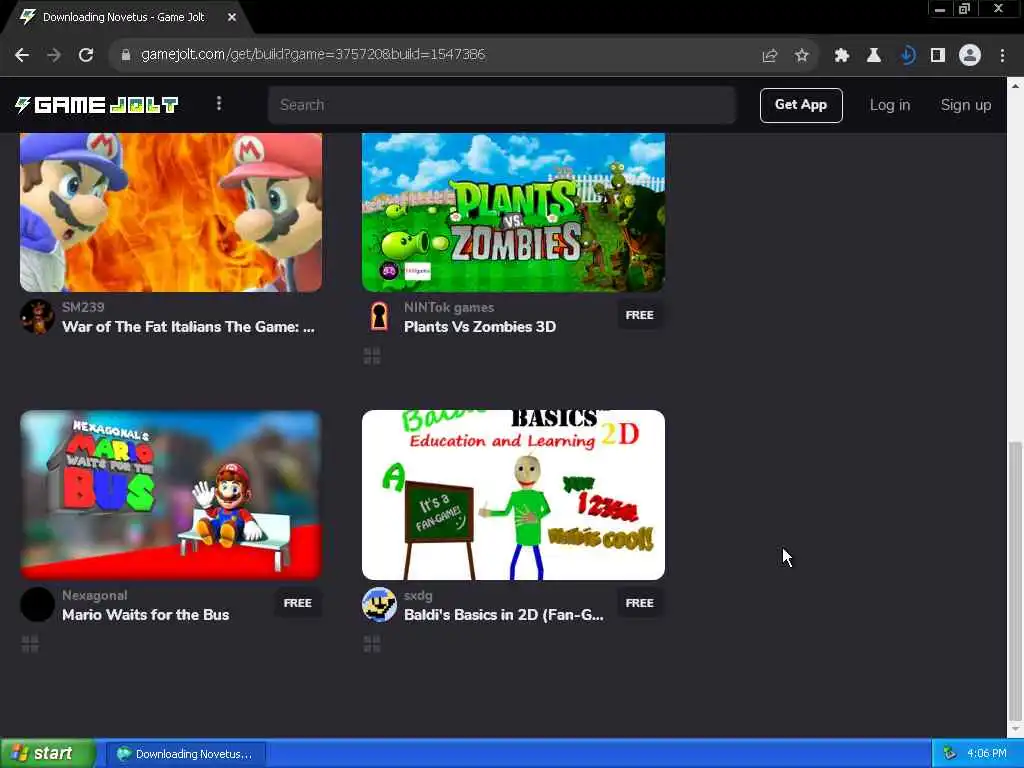The height and width of the screenshot is (768, 1024).
Task: Click SM239 developer avatar
Action: pyautogui.click(x=37, y=317)
